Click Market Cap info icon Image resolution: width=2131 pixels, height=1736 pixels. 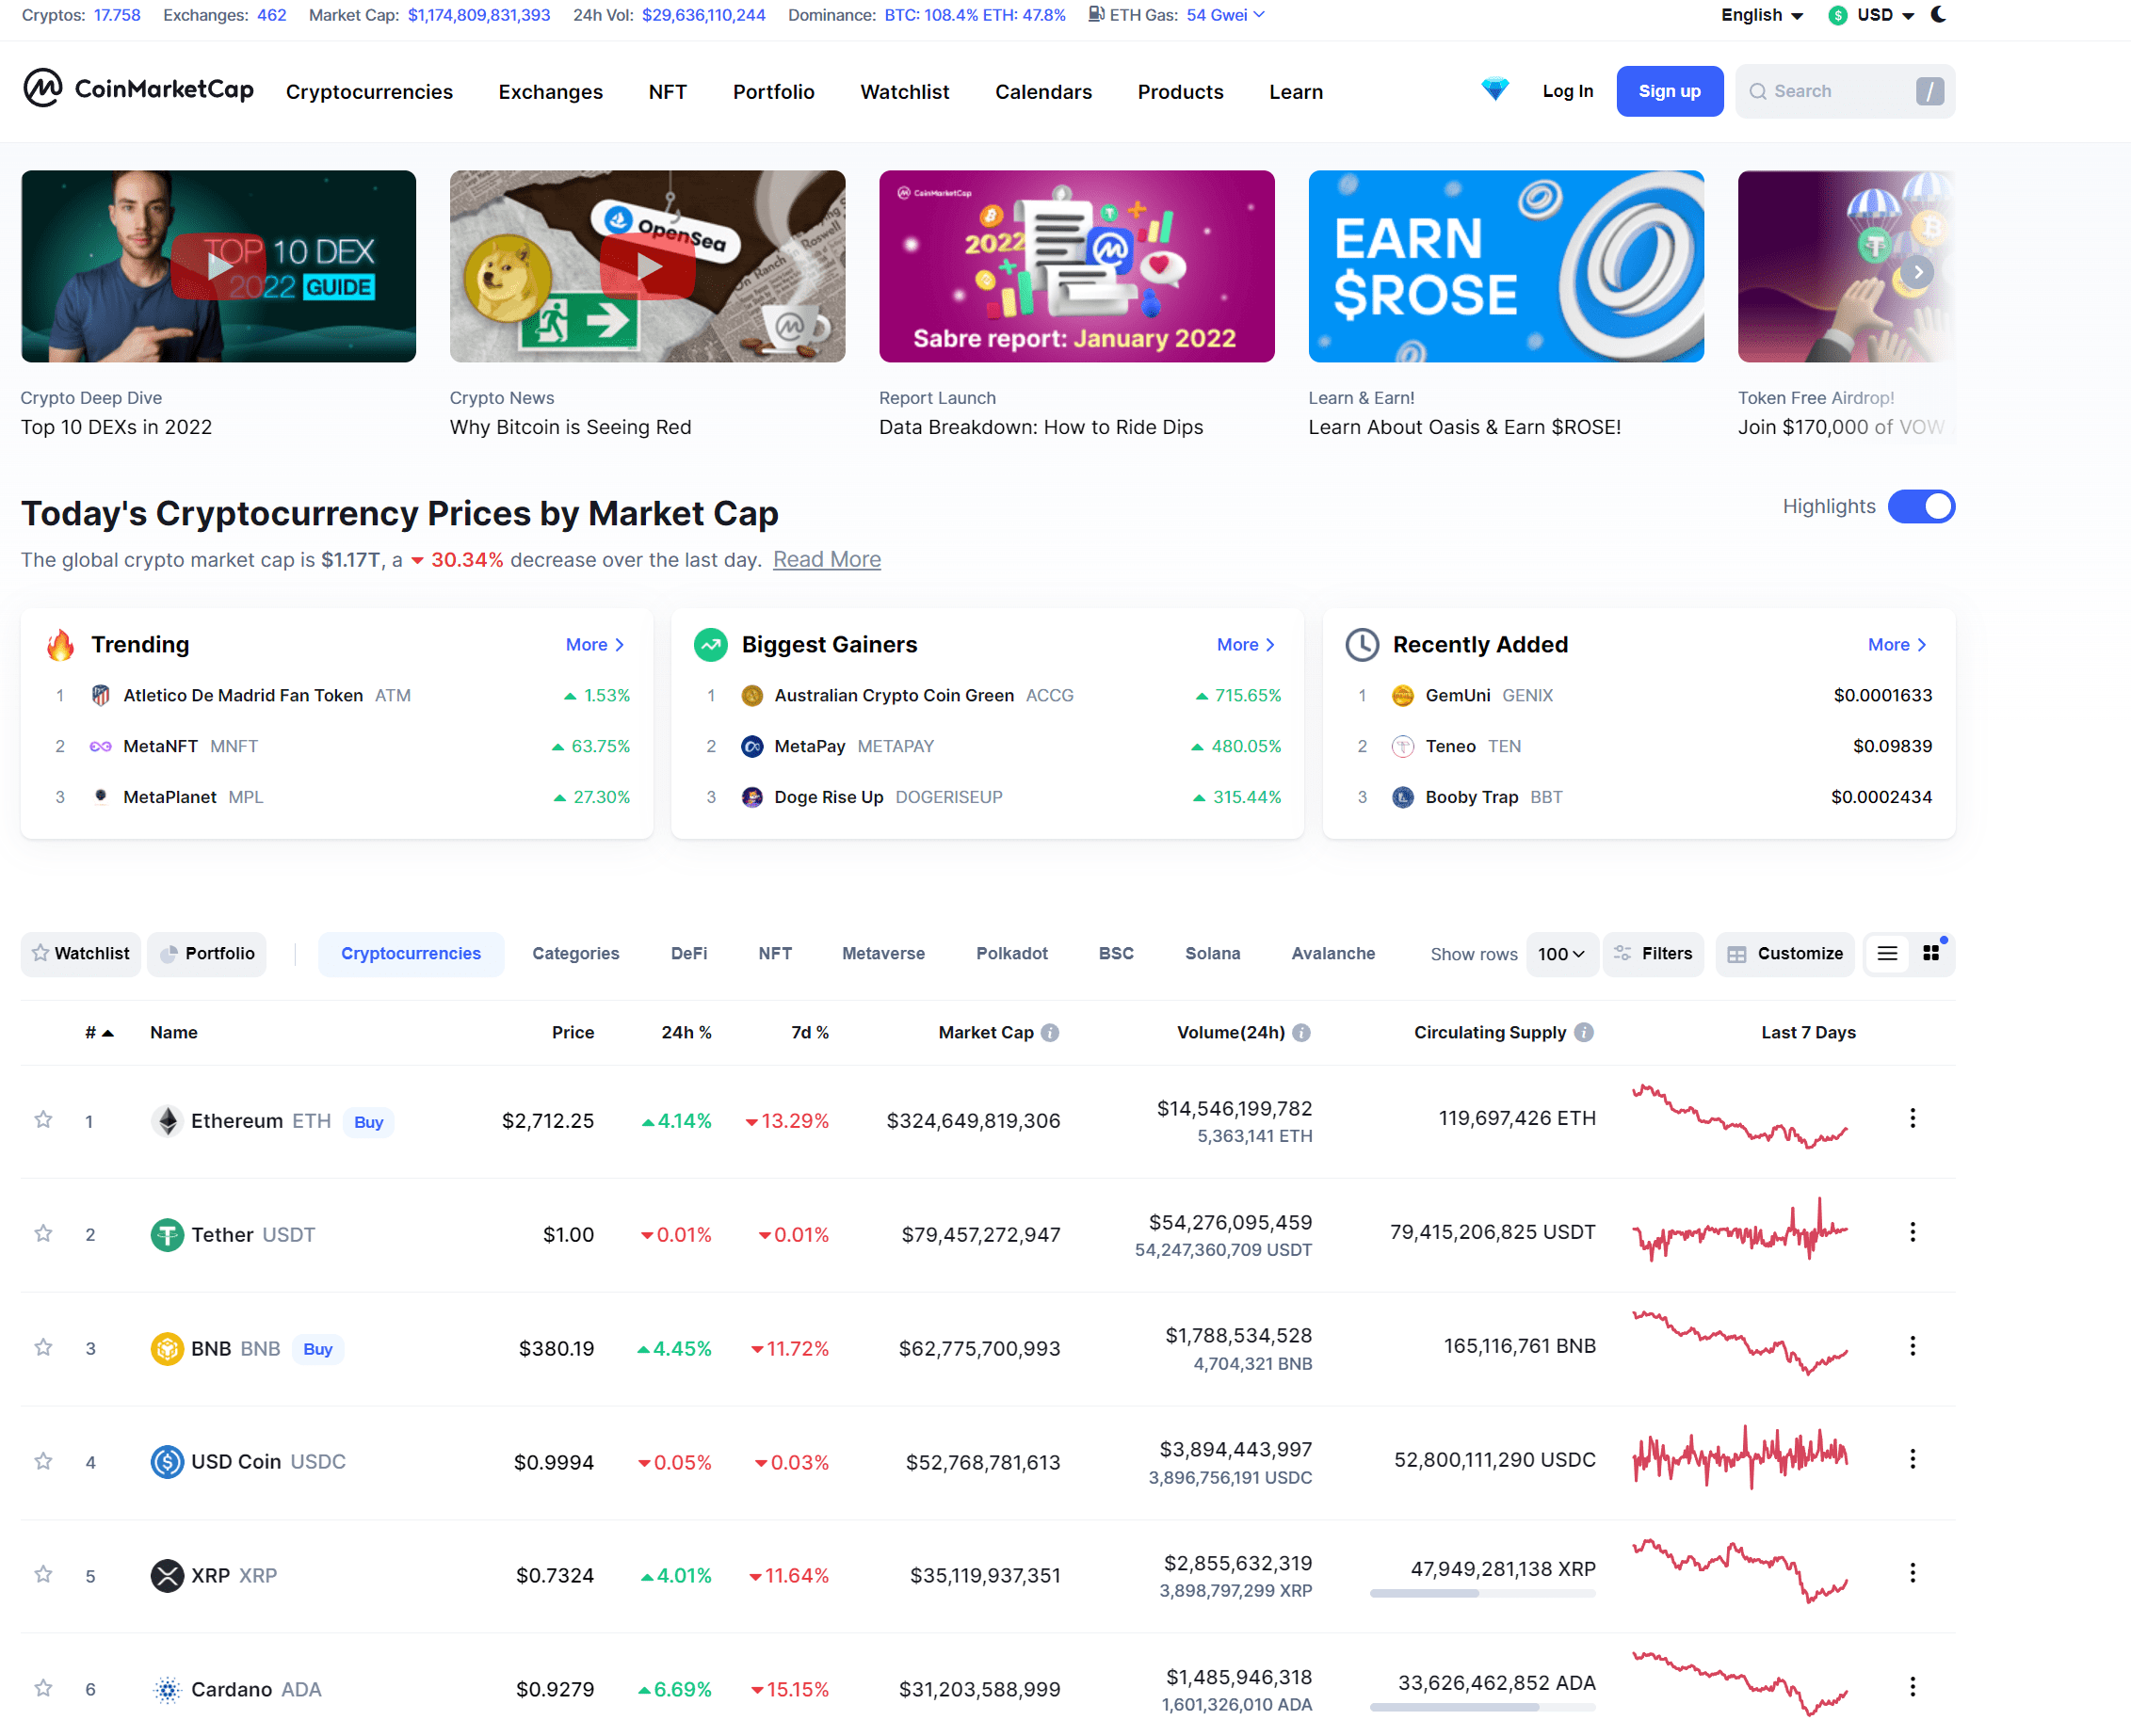1049,1032
